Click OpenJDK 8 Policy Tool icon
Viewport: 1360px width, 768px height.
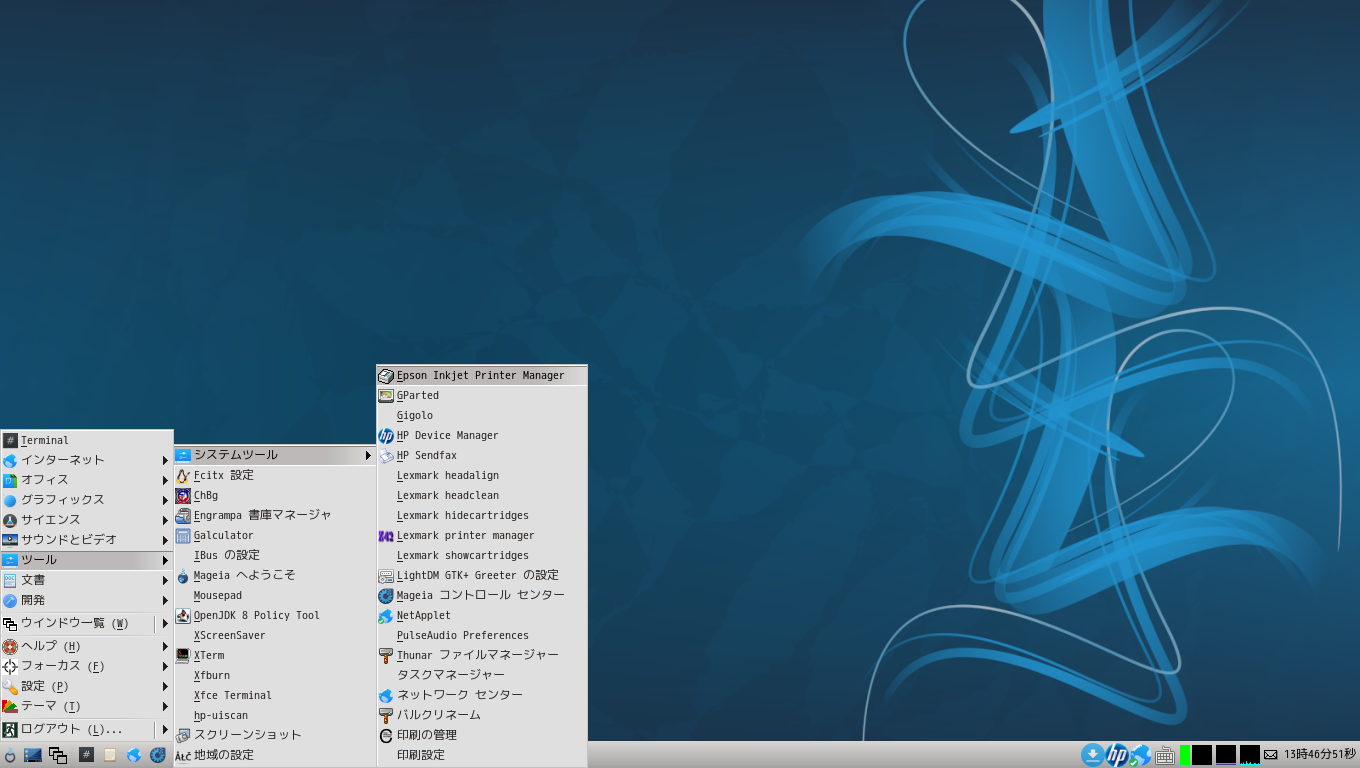(183, 615)
